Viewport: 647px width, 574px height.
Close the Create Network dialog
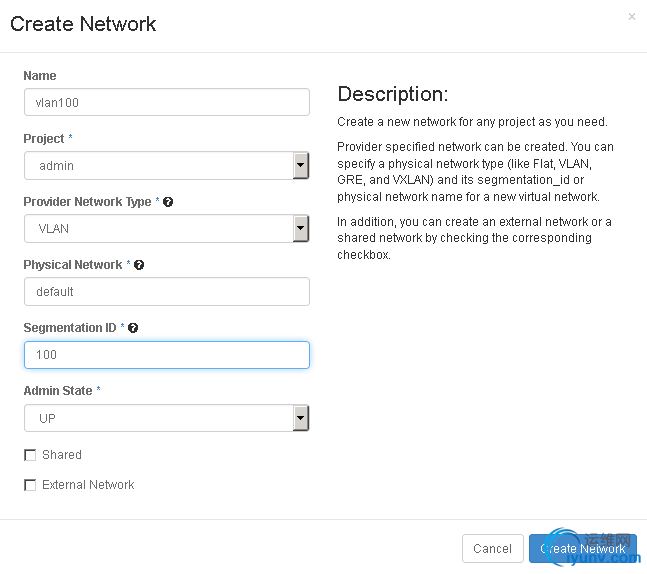[631, 17]
